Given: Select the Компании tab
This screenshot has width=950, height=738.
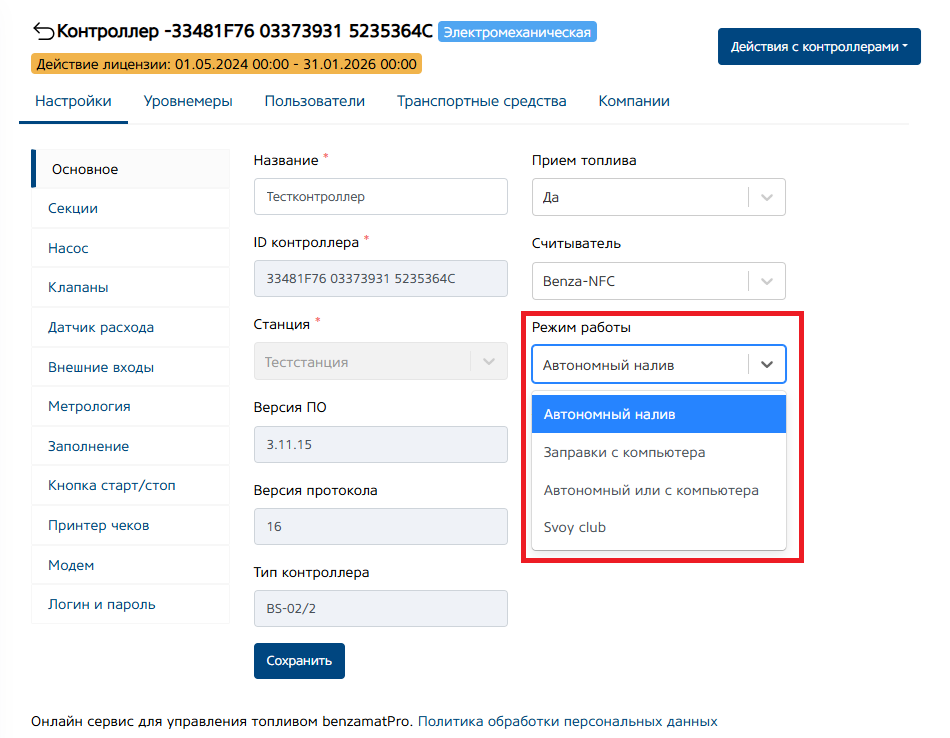Looking at the screenshot, I should 634,101.
